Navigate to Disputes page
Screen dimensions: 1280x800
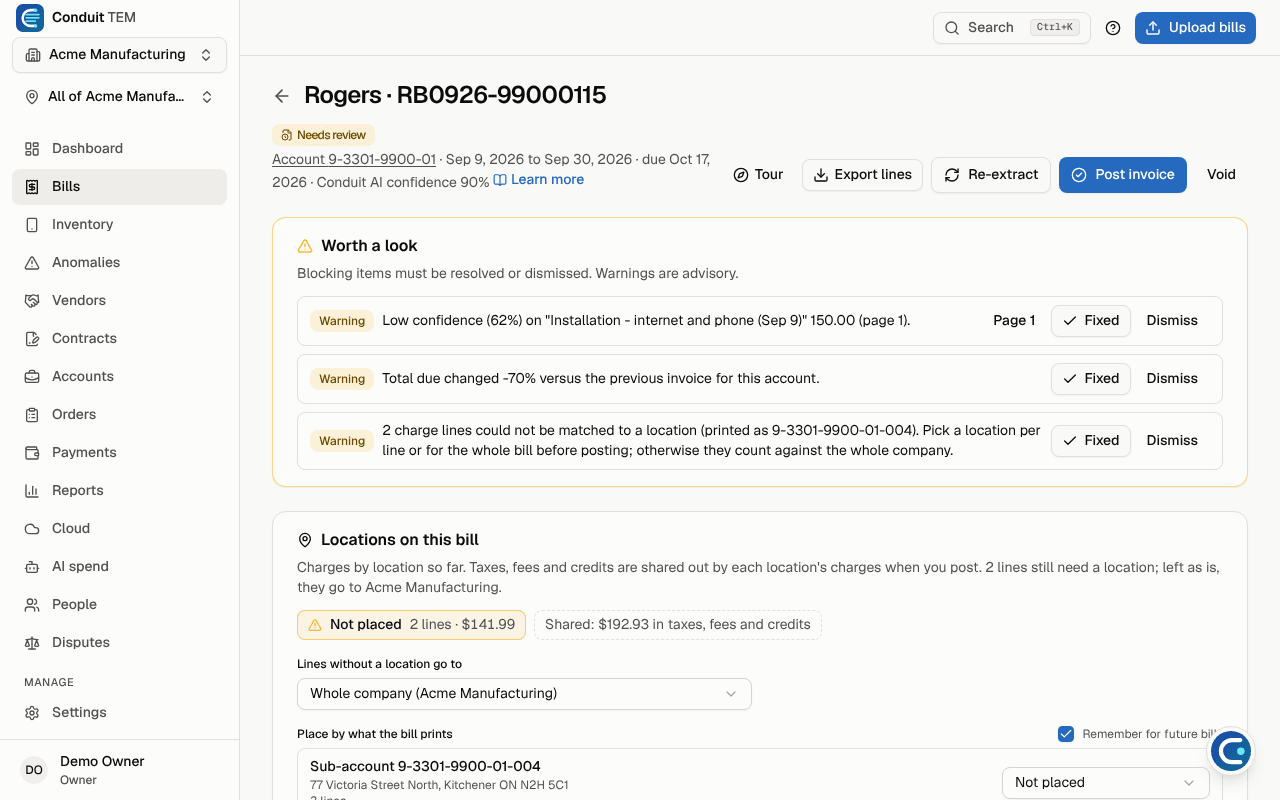[119, 642]
